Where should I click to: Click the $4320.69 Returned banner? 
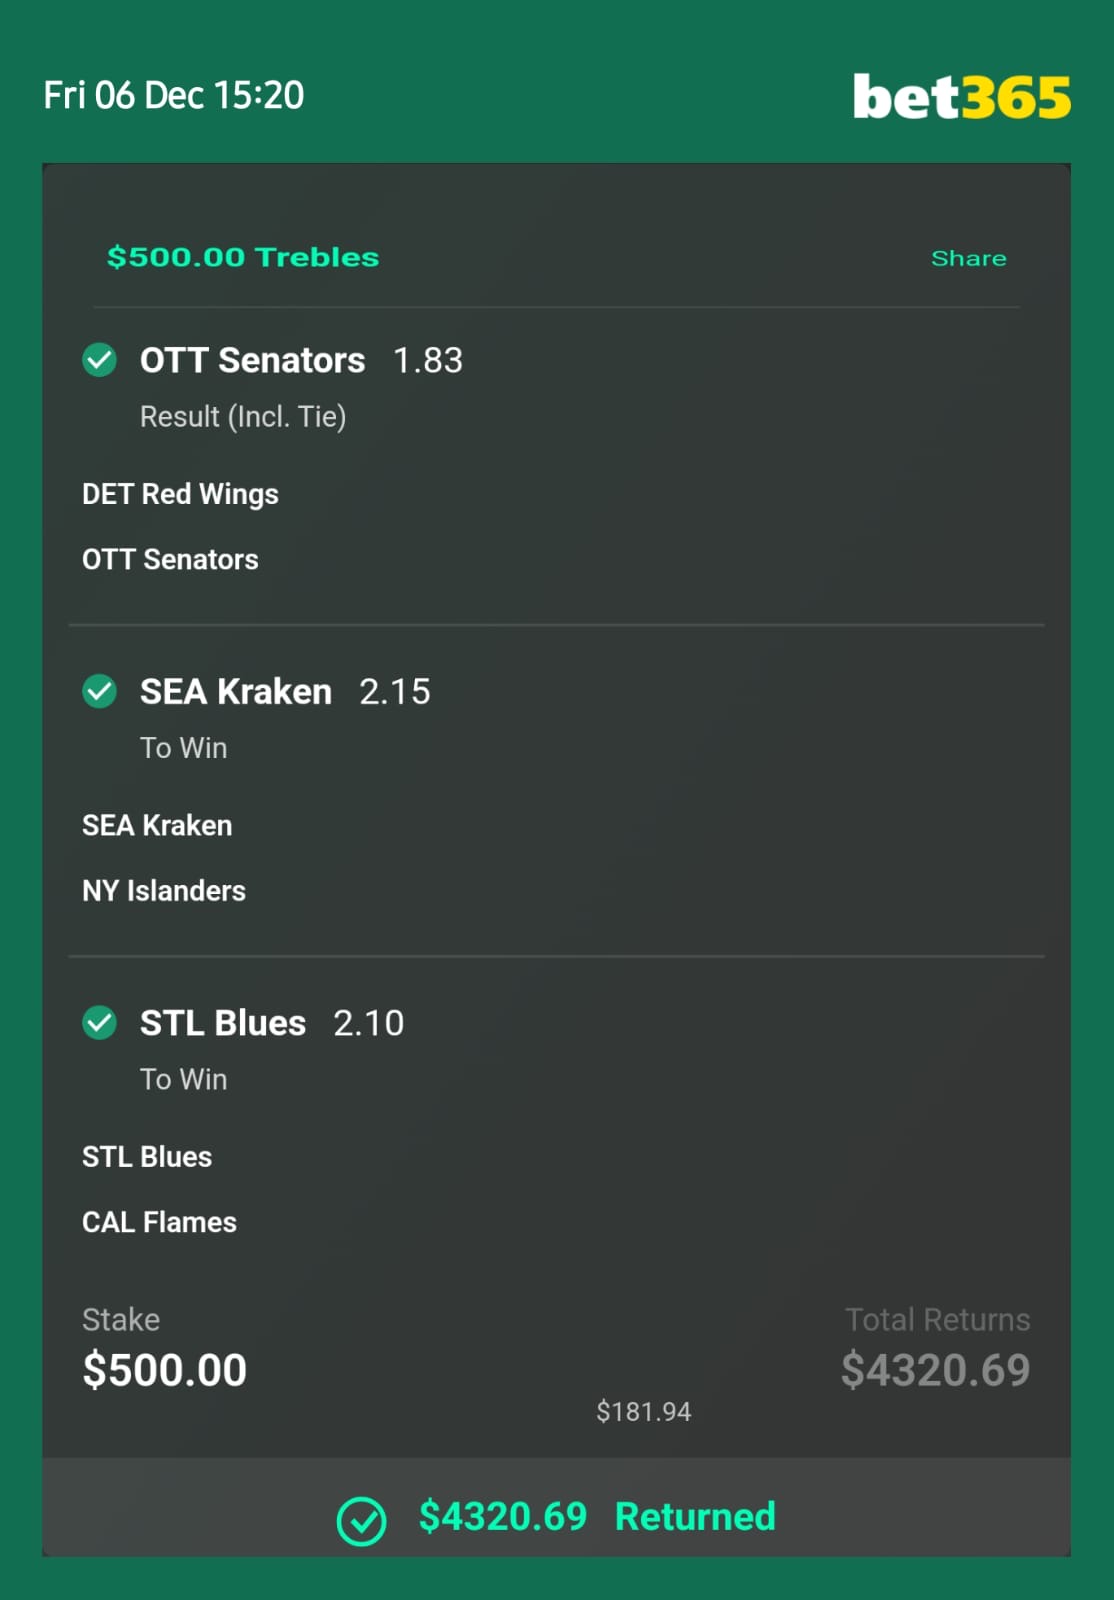(x=556, y=1507)
